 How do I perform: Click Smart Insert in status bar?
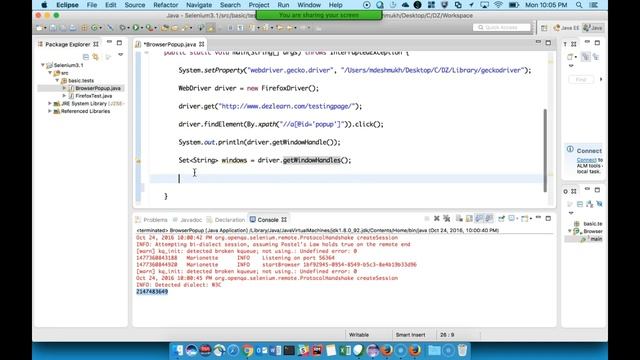(410, 335)
